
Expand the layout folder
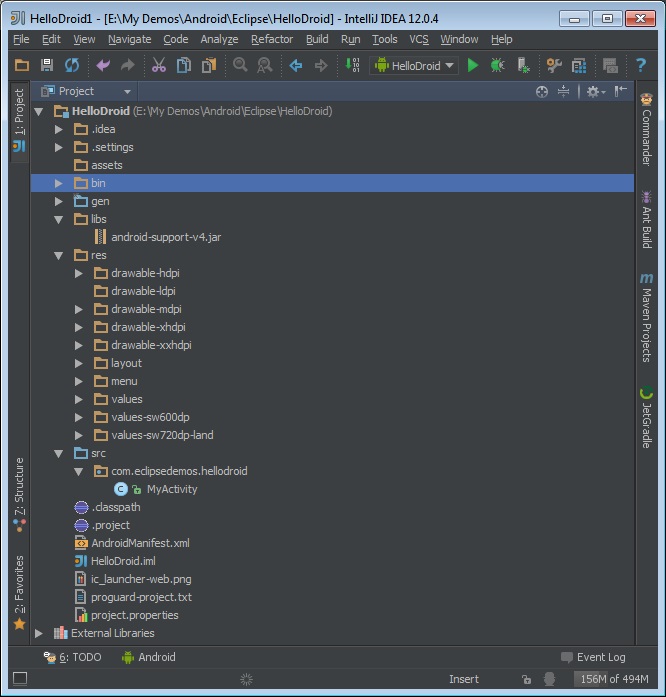79,363
